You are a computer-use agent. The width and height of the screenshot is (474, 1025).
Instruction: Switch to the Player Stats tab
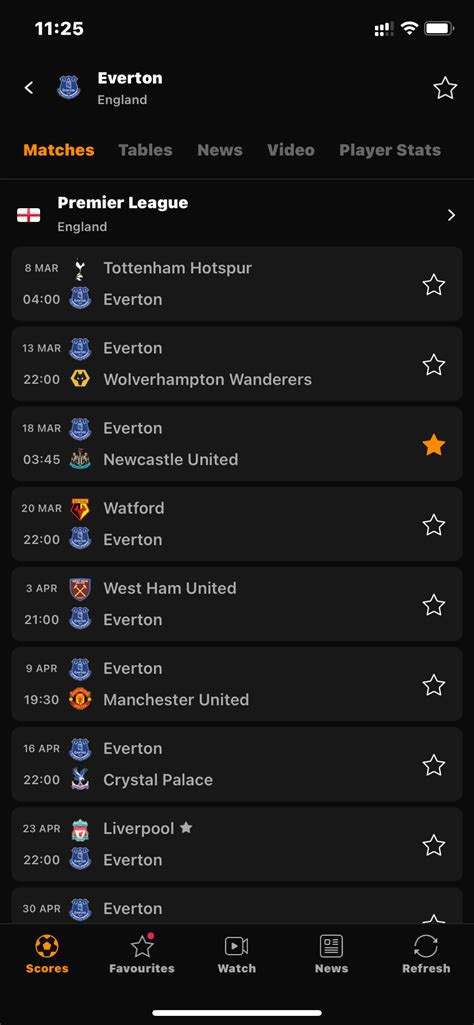(390, 150)
